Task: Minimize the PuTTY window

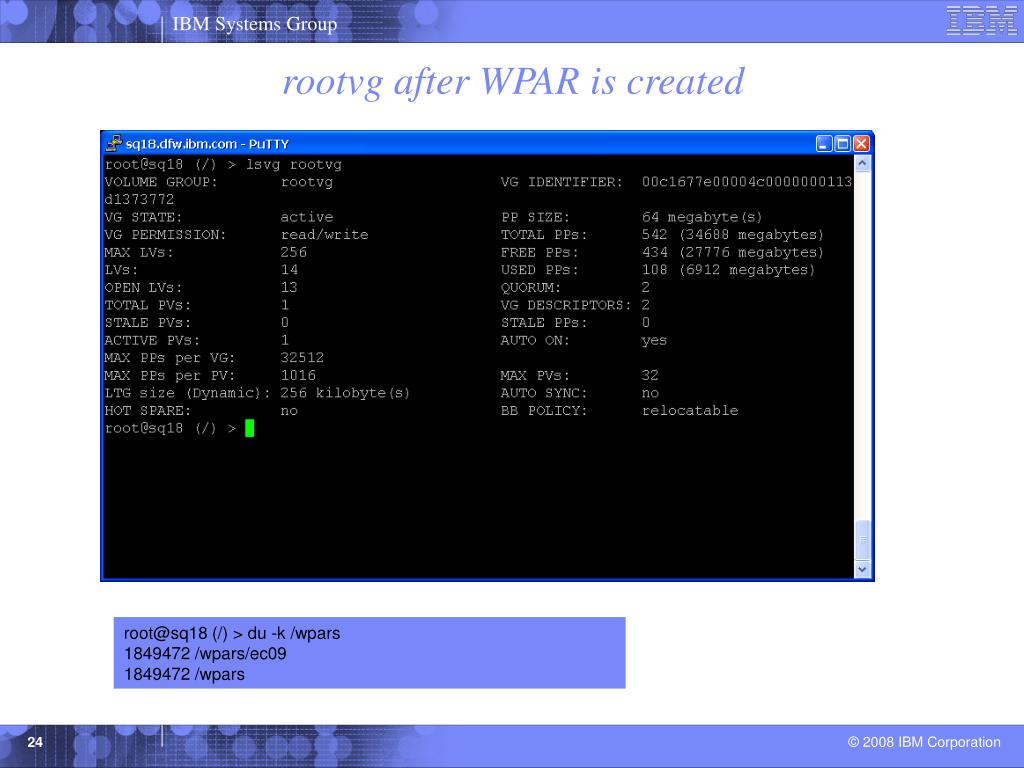Action: [x=824, y=144]
